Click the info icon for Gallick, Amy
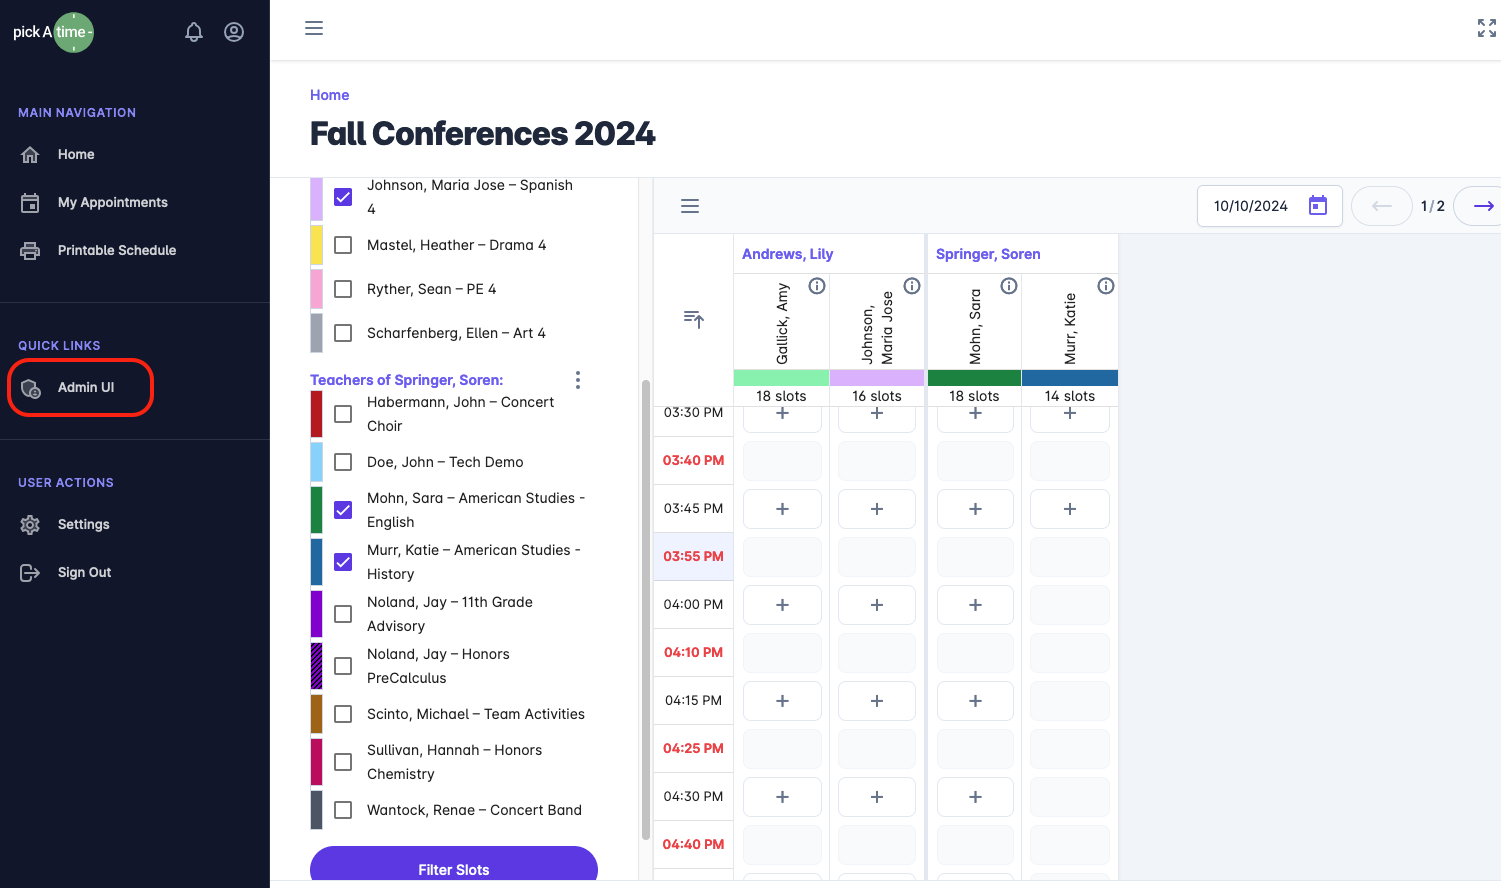This screenshot has height=888, width=1501. [x=817, y=286]
